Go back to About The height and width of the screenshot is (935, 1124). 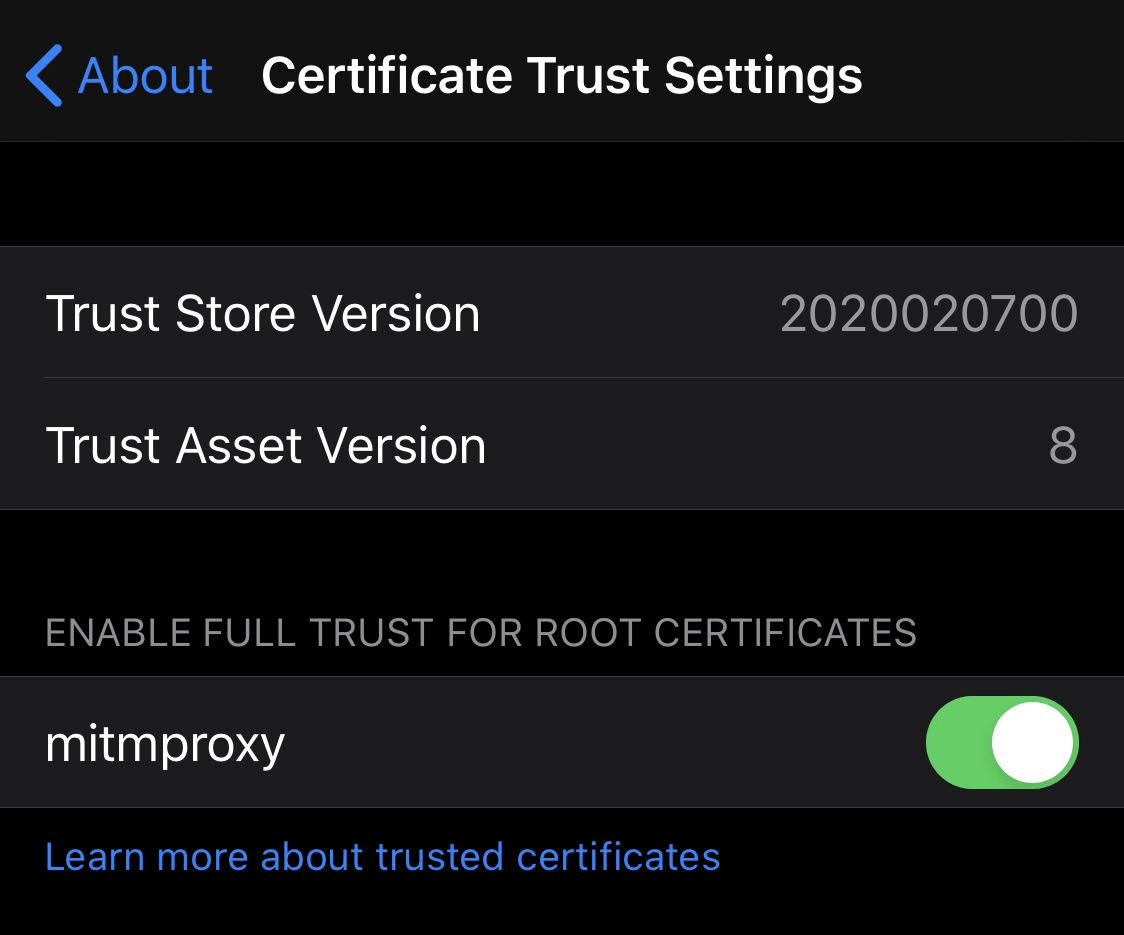click(x=119, y=75)
